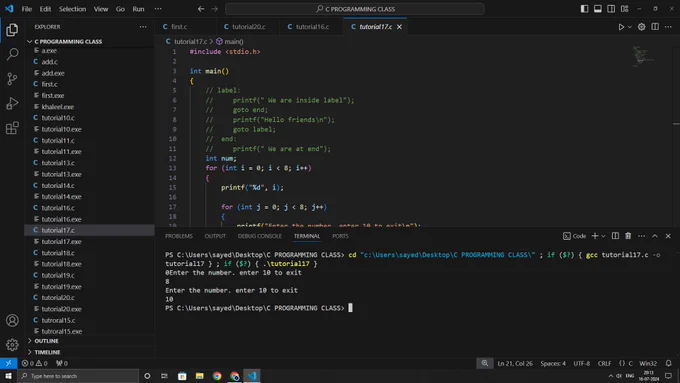Switch to the DEBUG CONSOLE panel tab
This screenshot has width=680, height=383.
pyautogui.click(x=259, y=236)
